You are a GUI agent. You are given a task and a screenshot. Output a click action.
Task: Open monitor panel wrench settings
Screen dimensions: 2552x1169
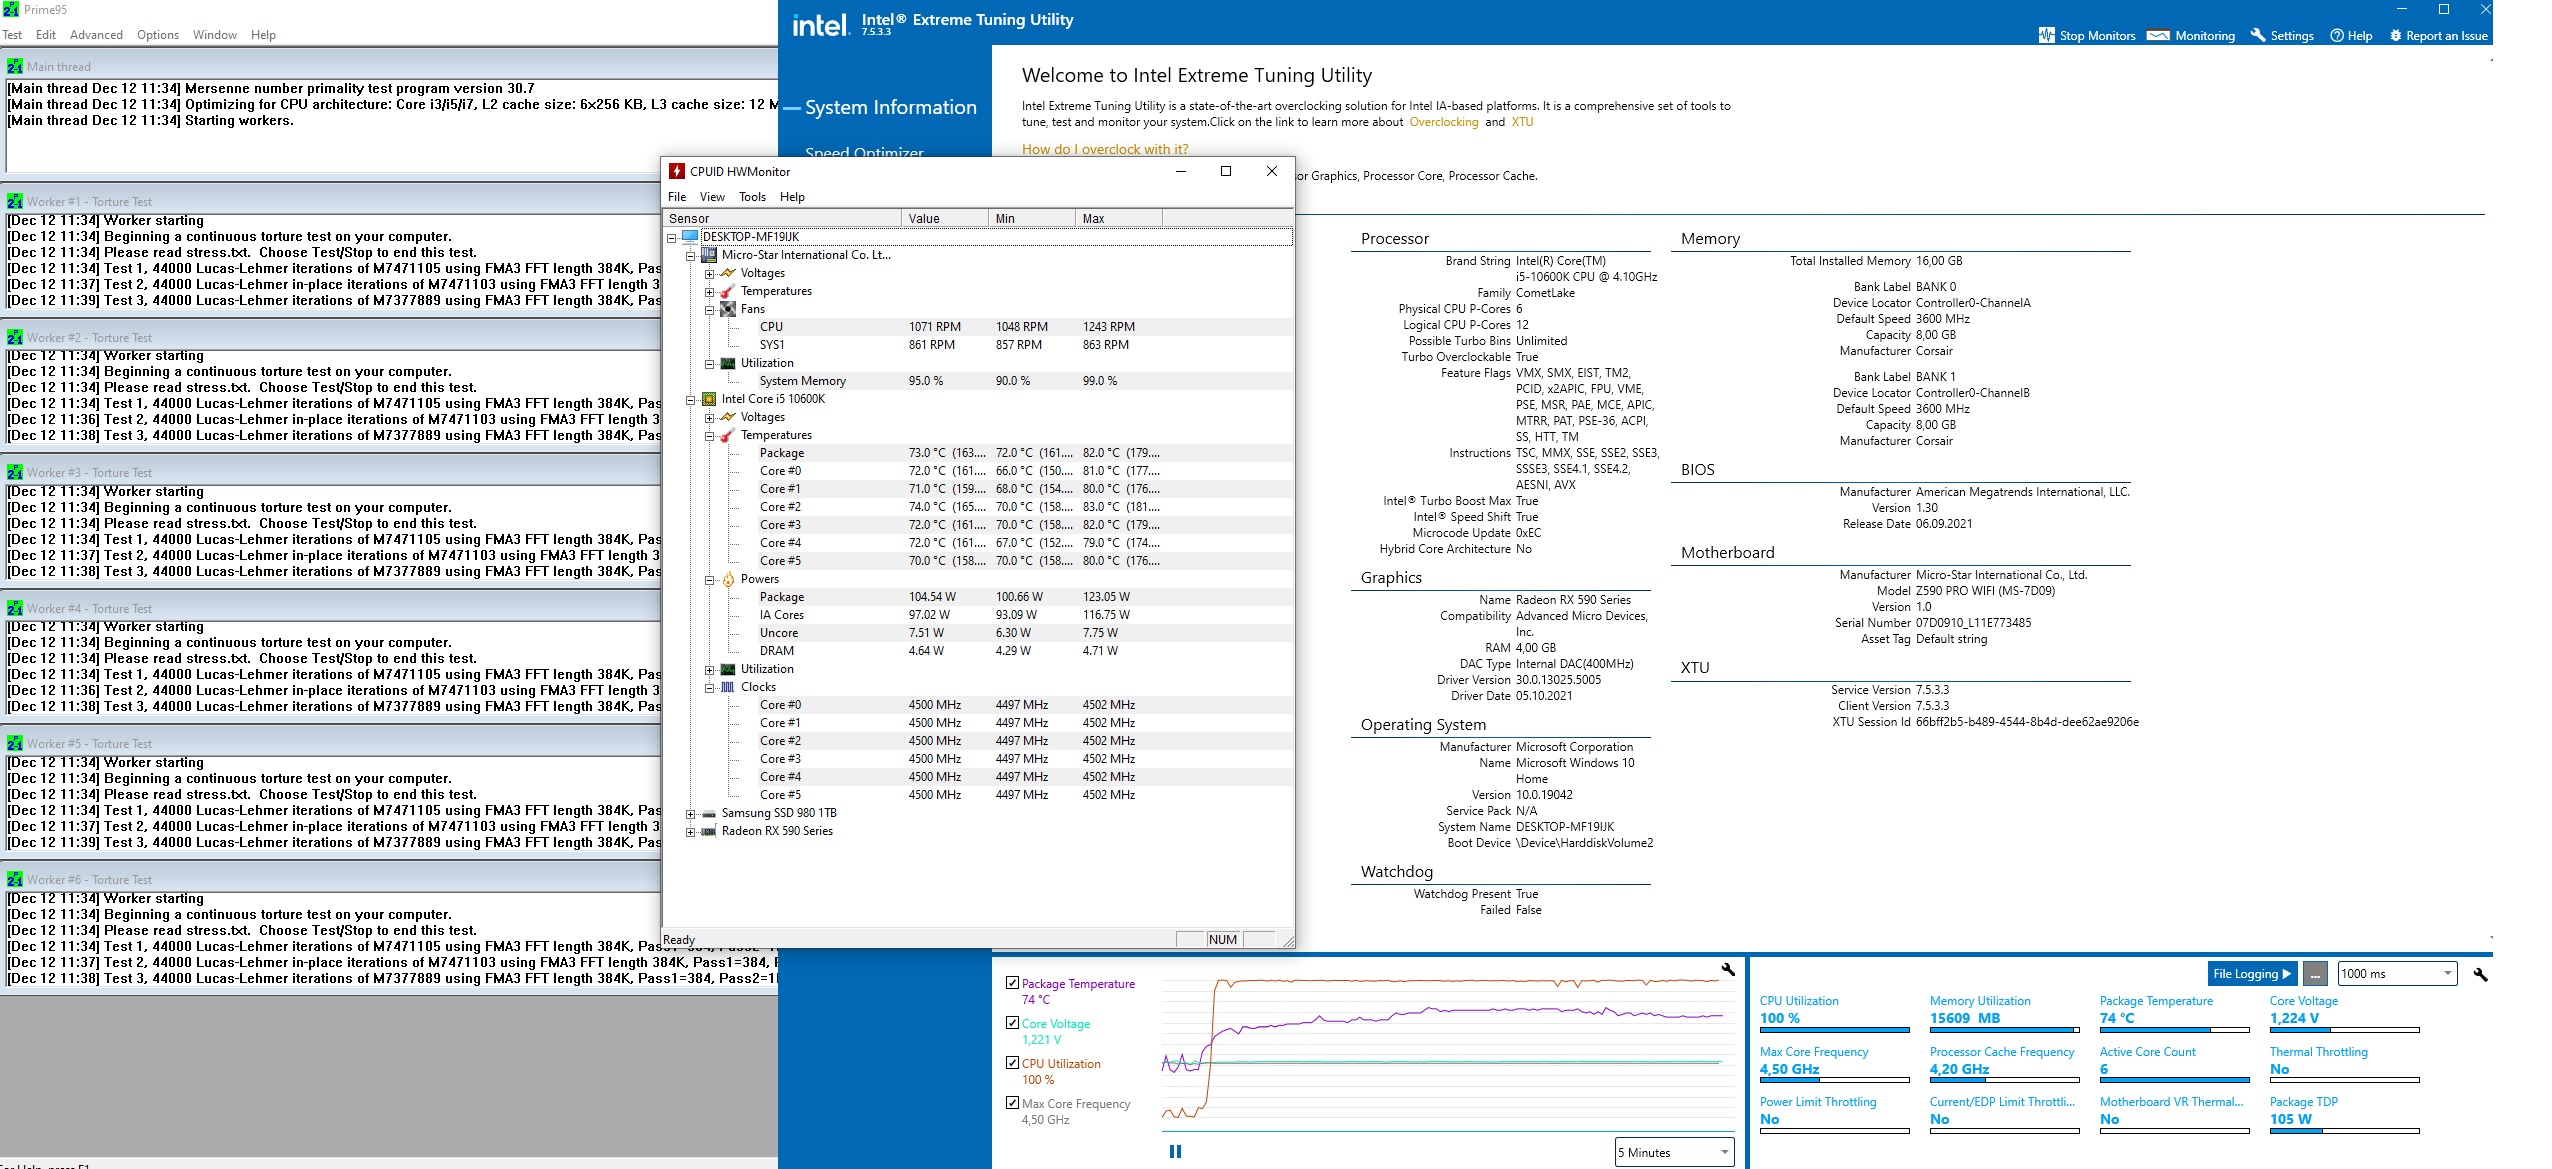coord(2479,974)
